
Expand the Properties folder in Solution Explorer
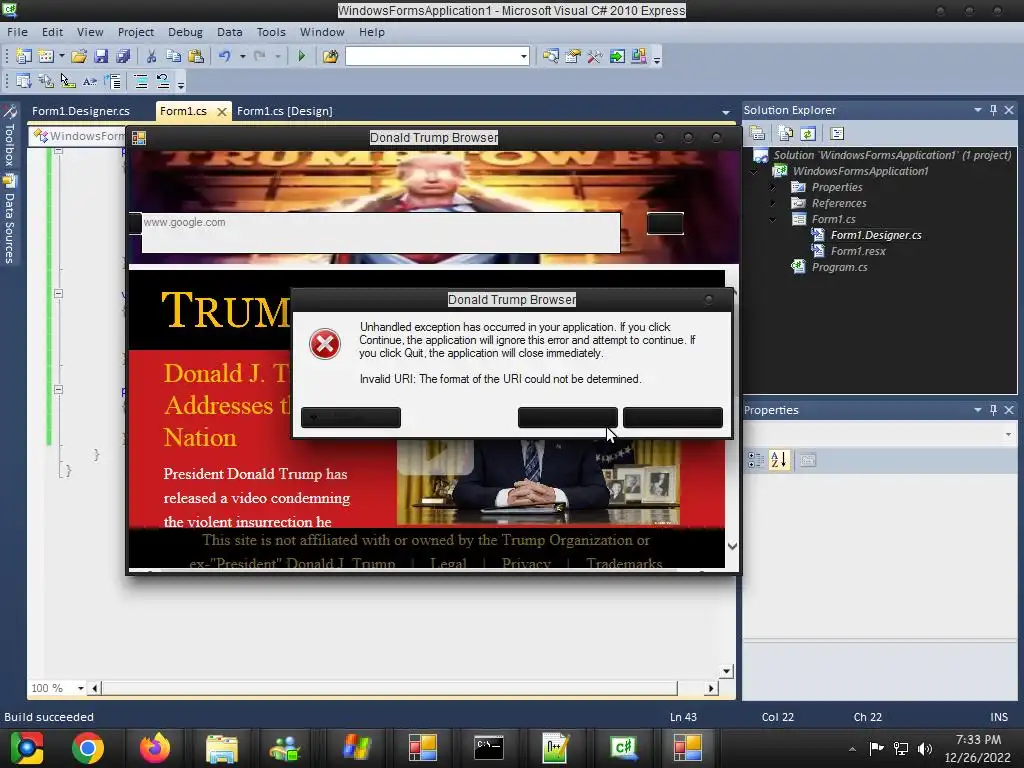tap(773, 187)
